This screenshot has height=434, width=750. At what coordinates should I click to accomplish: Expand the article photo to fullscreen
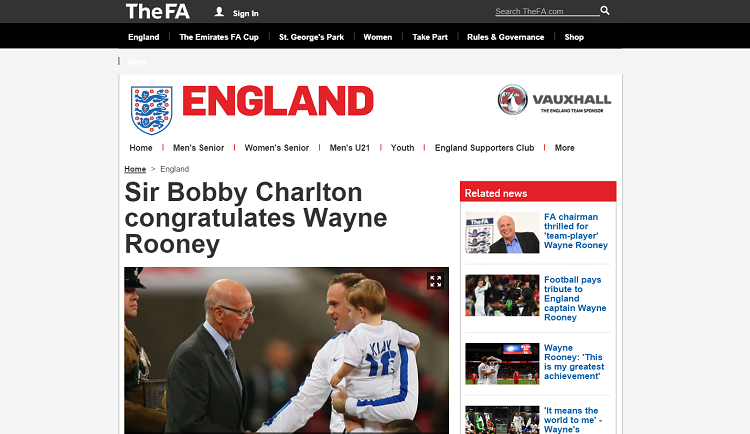(435, 281)
